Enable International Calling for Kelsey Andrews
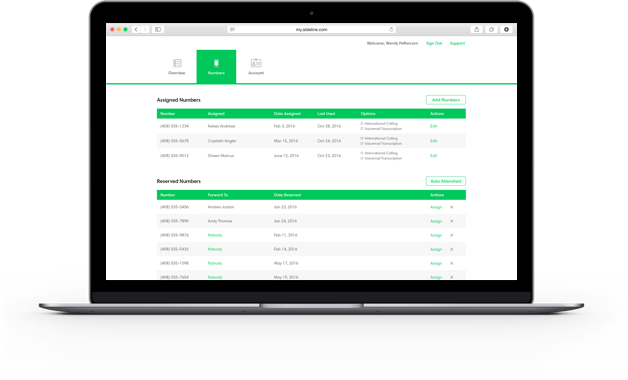Image resolution: width=628 pixels, height=380 pixels. click(x=362, y=124)
